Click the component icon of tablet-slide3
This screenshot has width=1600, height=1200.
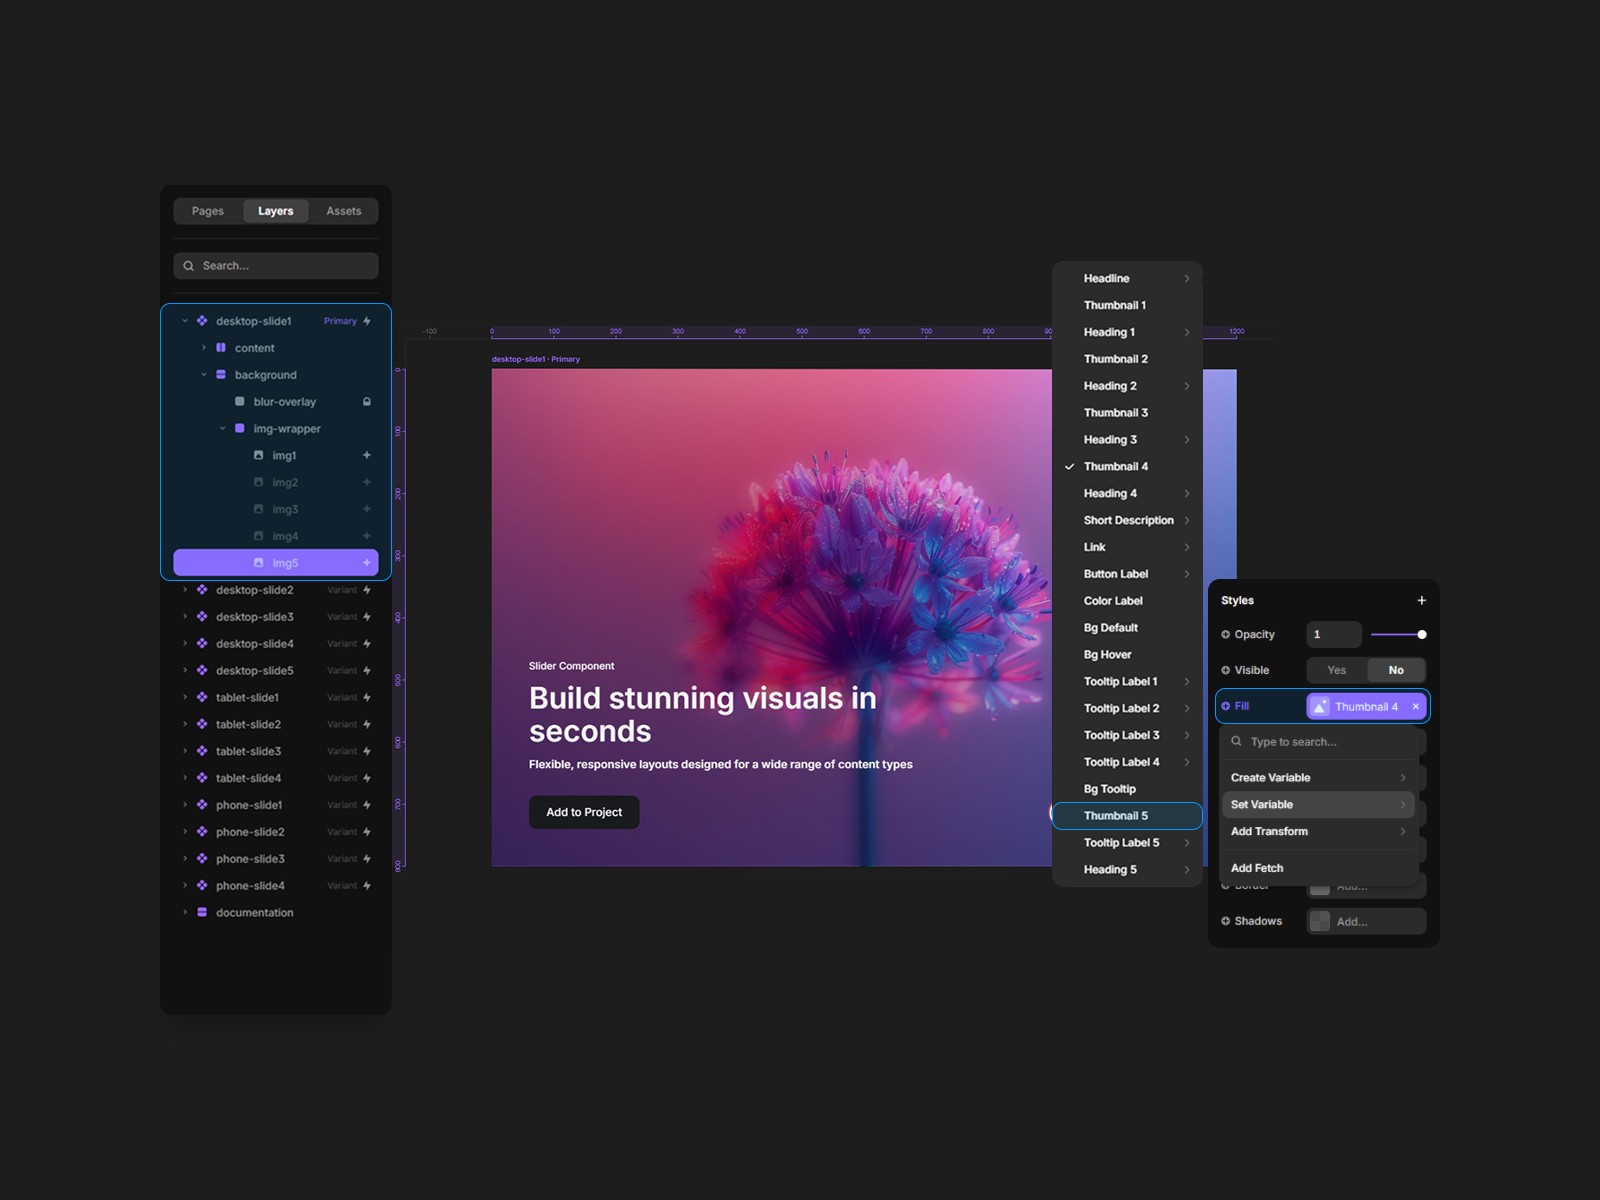click(202, 751)
